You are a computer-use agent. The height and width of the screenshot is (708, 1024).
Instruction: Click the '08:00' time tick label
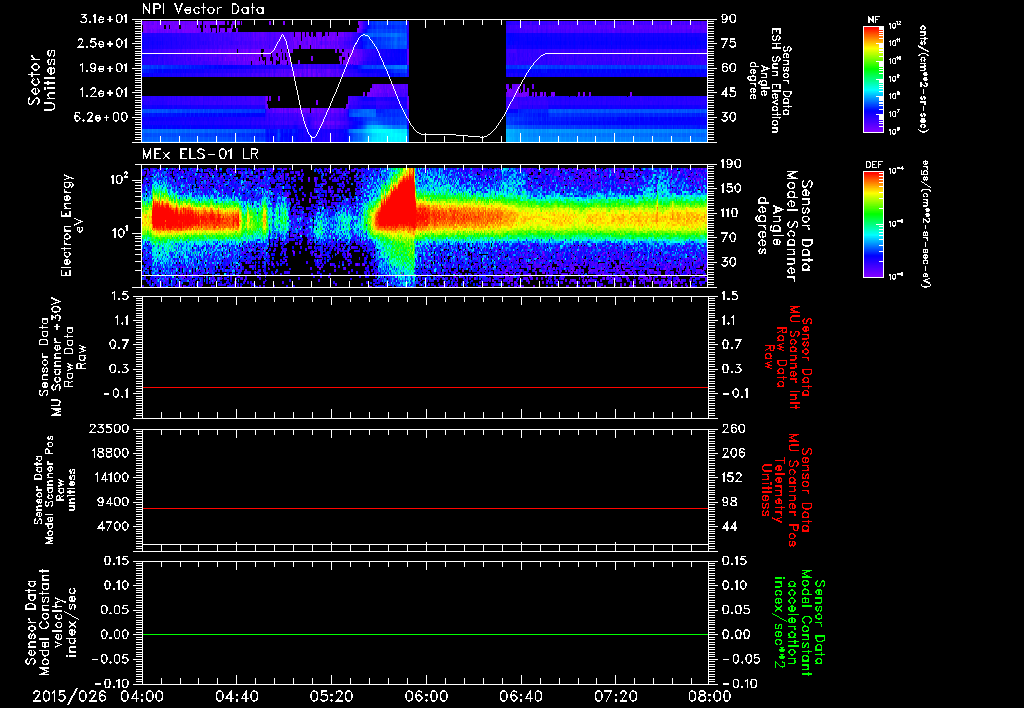[x=710, y=696]
